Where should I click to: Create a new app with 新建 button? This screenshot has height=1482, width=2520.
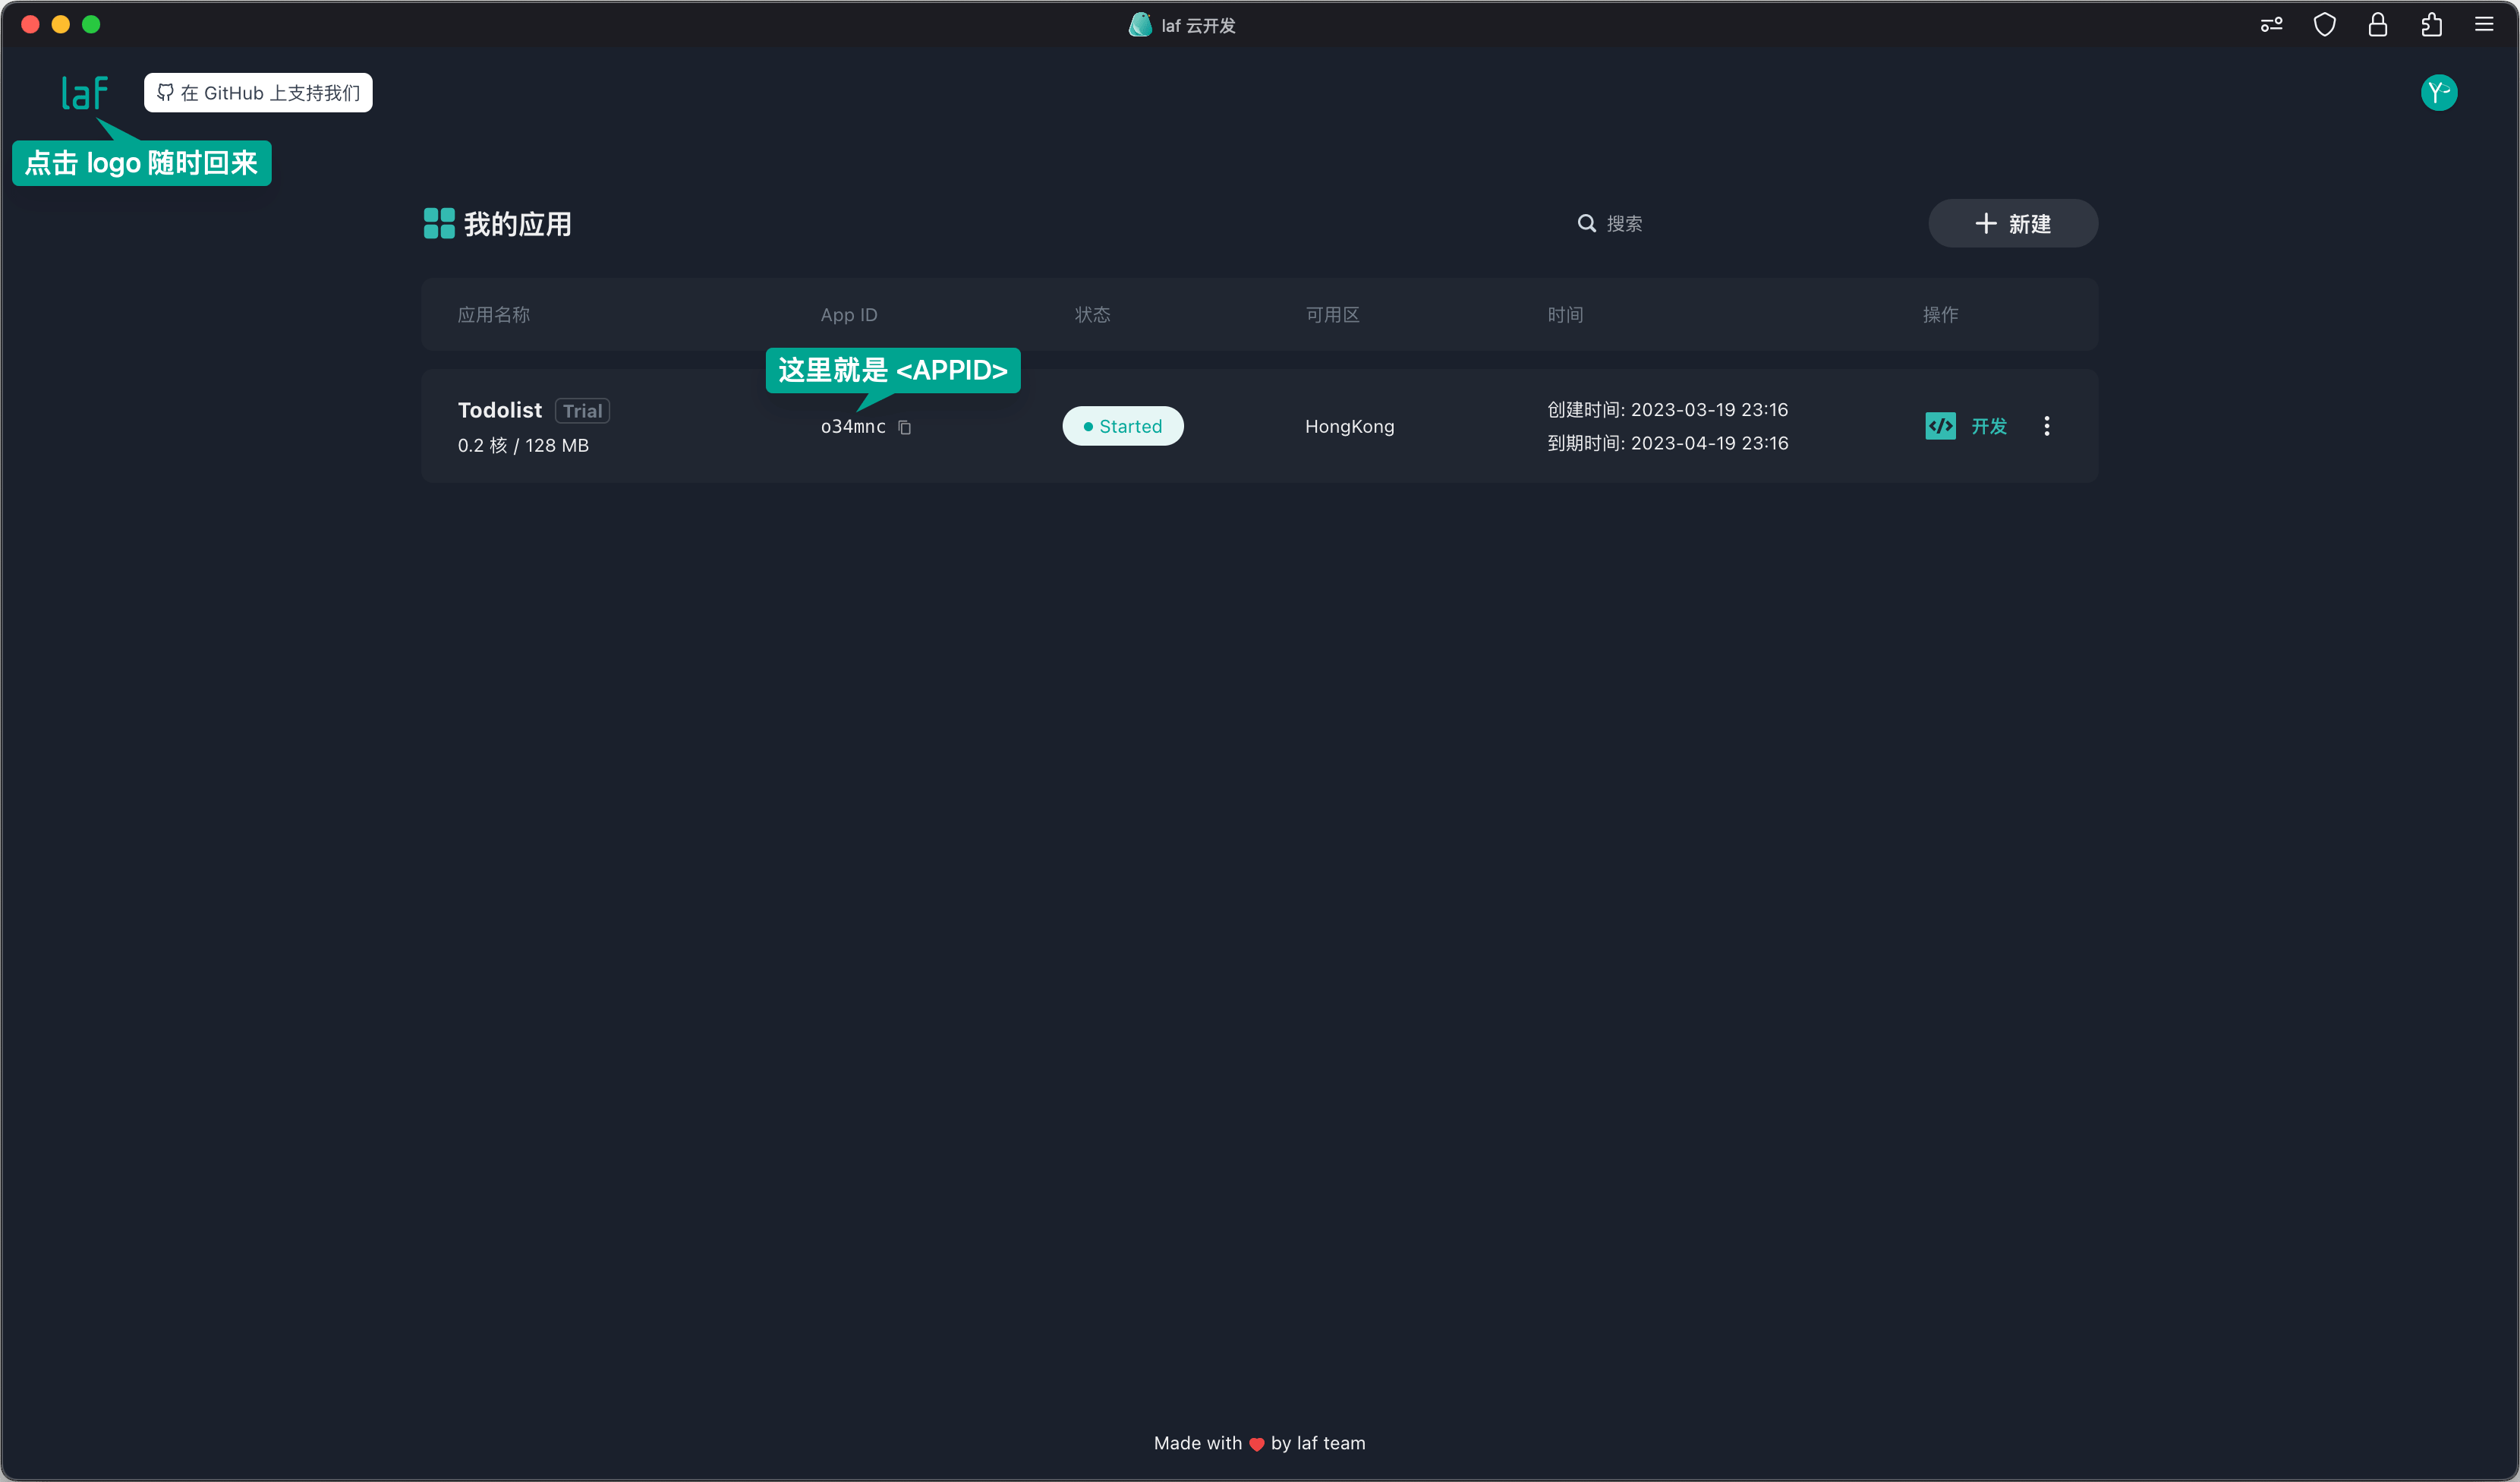click(2012, 223)
